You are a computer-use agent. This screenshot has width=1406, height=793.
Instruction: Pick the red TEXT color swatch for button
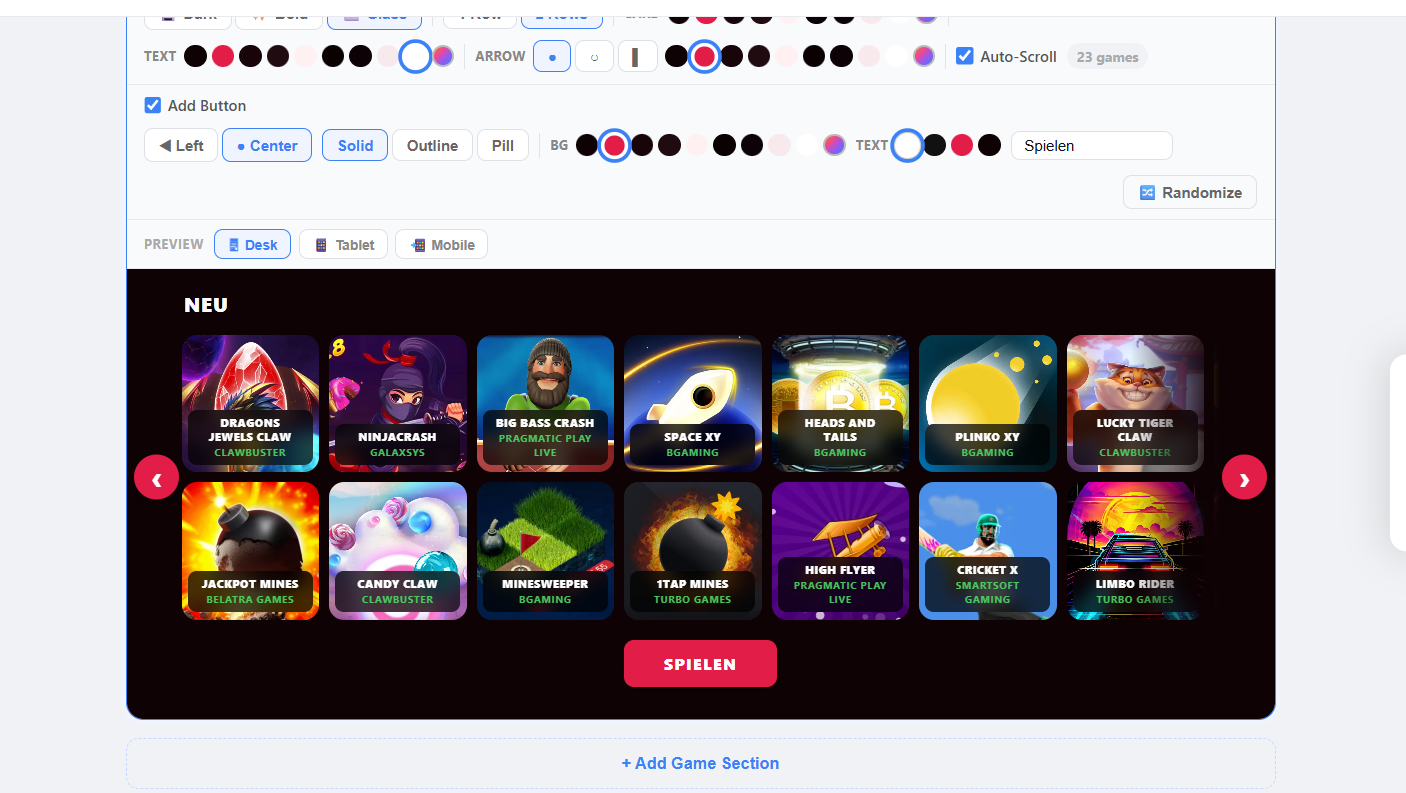961,145
